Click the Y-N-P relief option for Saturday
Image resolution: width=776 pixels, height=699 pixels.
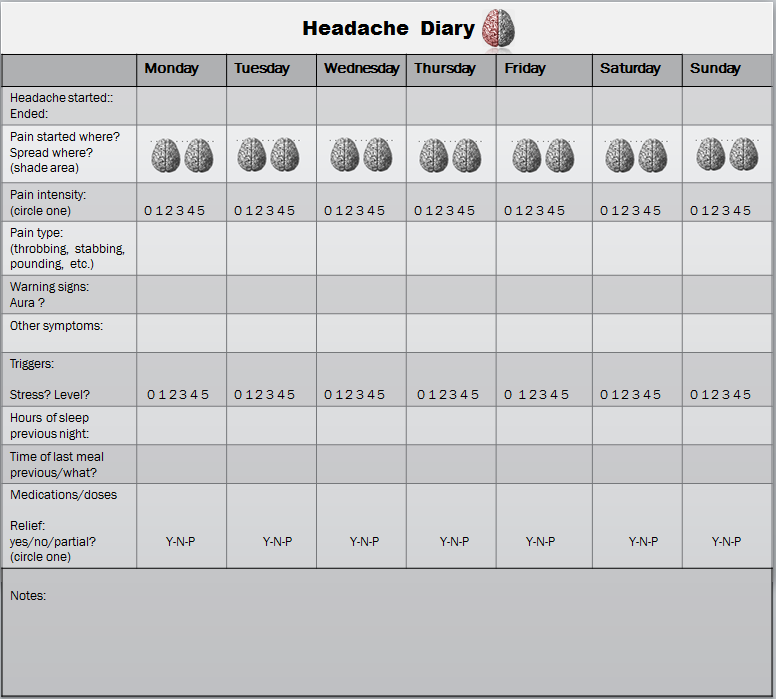[643, 542]
